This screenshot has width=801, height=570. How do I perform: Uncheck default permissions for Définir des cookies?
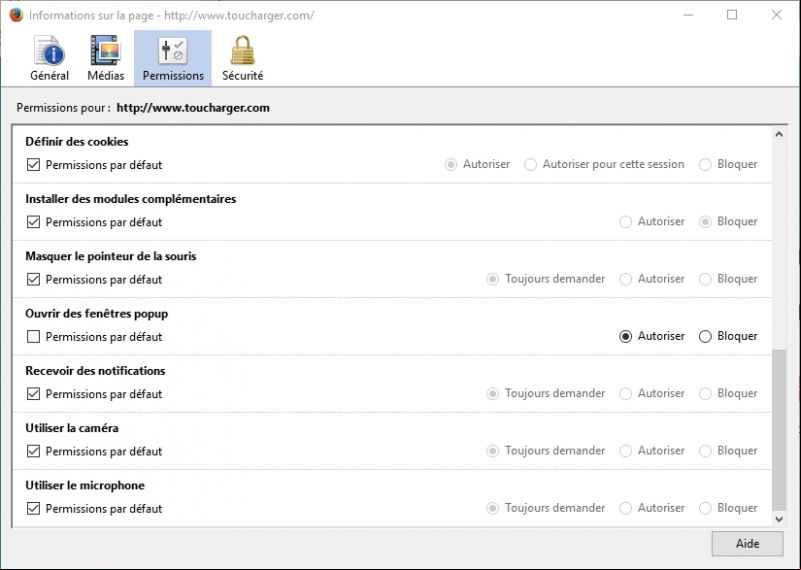[33, 164]
